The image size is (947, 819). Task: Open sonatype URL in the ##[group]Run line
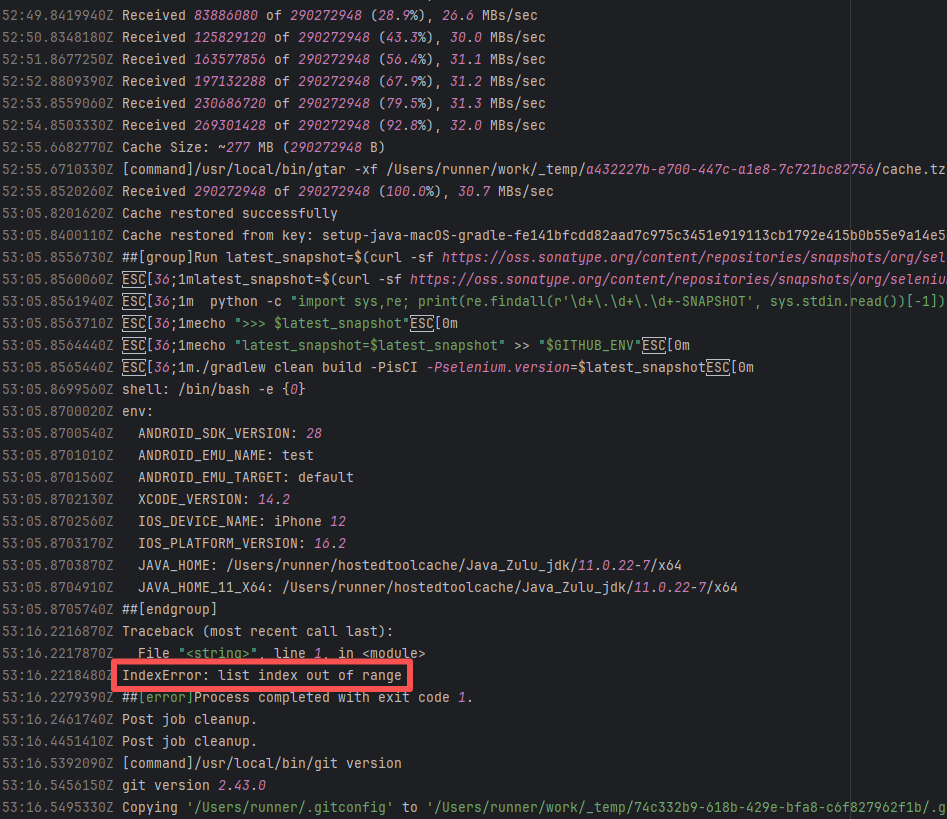coord(690,257)
